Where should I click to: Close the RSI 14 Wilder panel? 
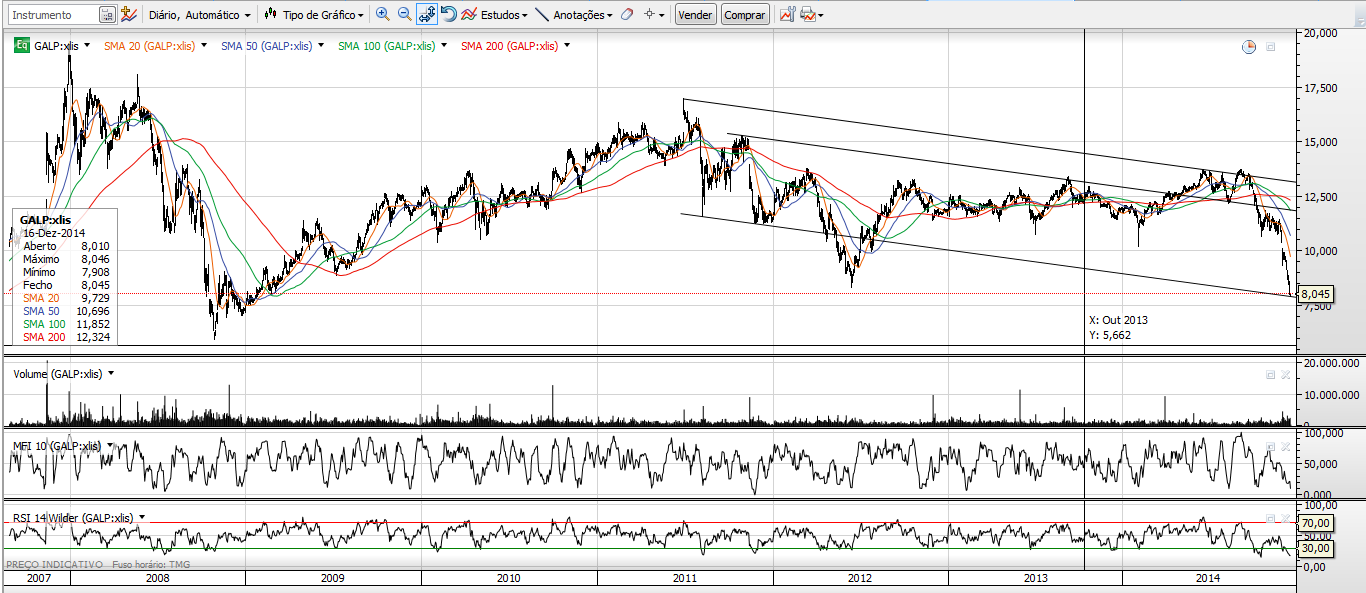coord(1286,519)
